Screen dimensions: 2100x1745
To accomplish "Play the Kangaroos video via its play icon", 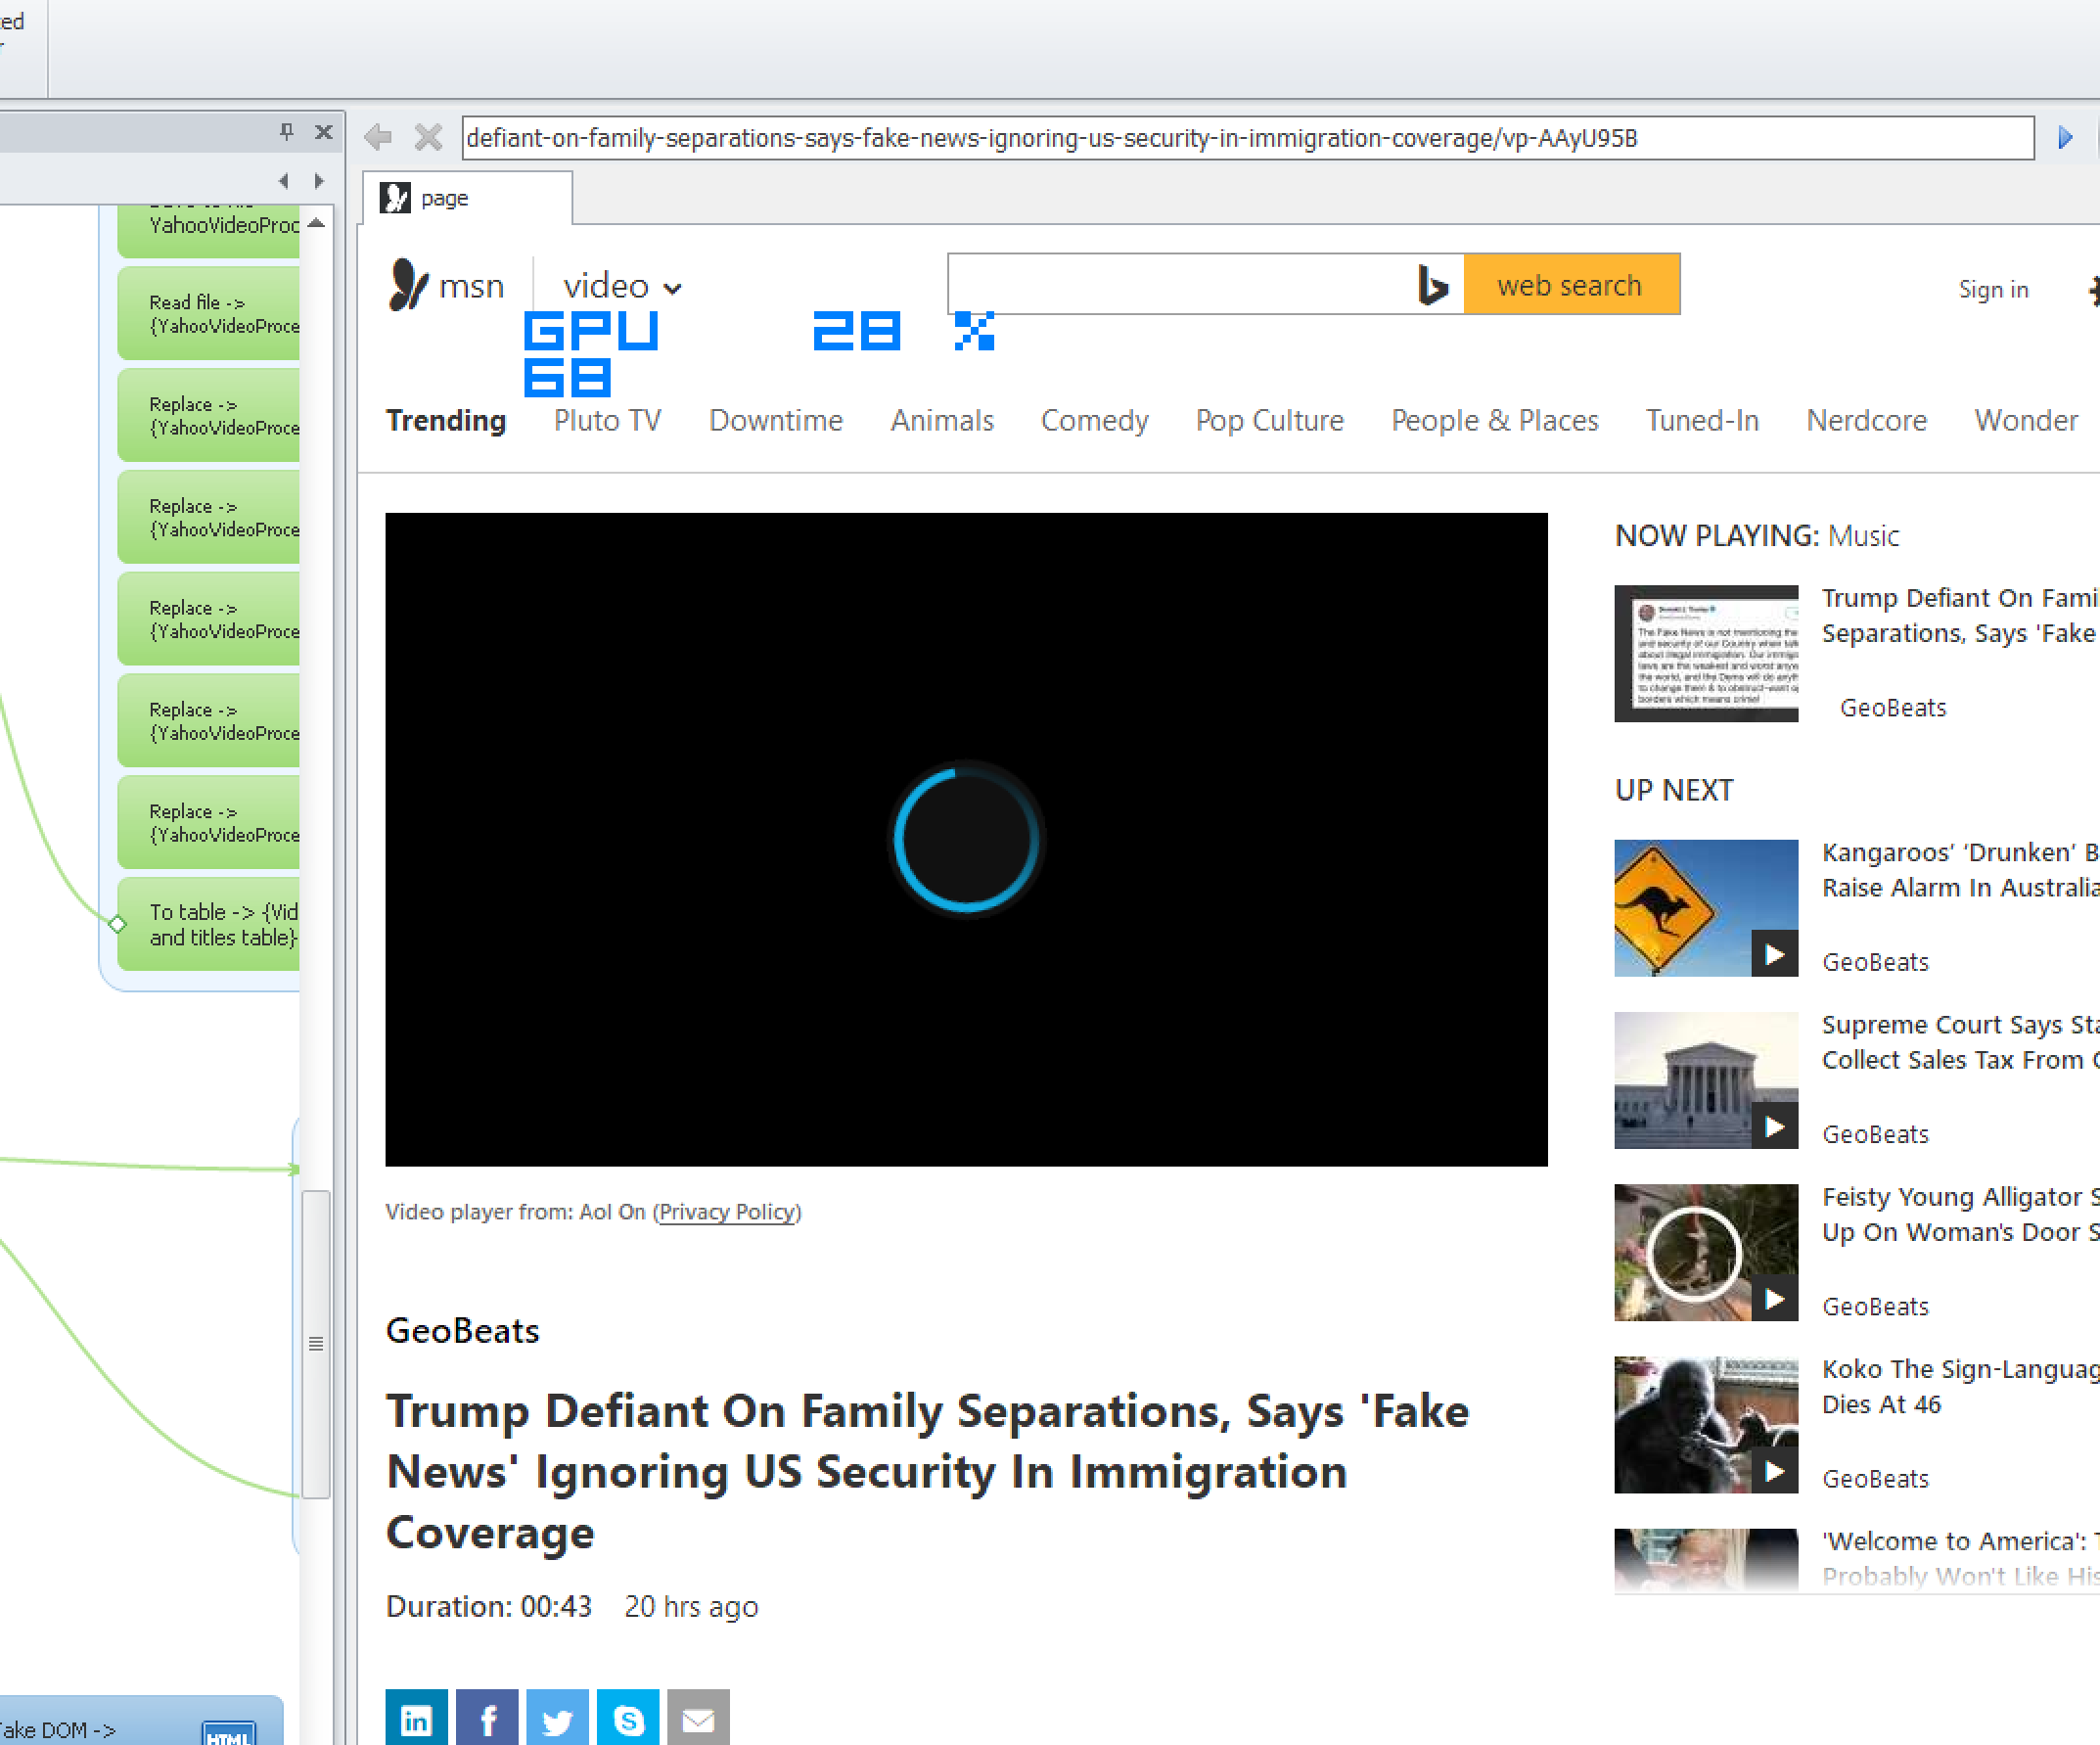I will tap(1774, 954).
